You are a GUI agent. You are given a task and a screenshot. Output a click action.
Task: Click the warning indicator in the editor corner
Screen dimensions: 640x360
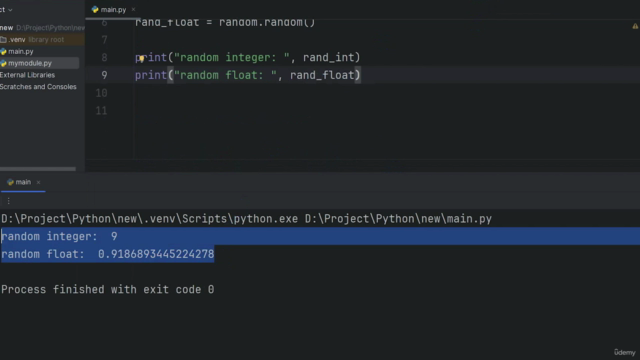635,26
